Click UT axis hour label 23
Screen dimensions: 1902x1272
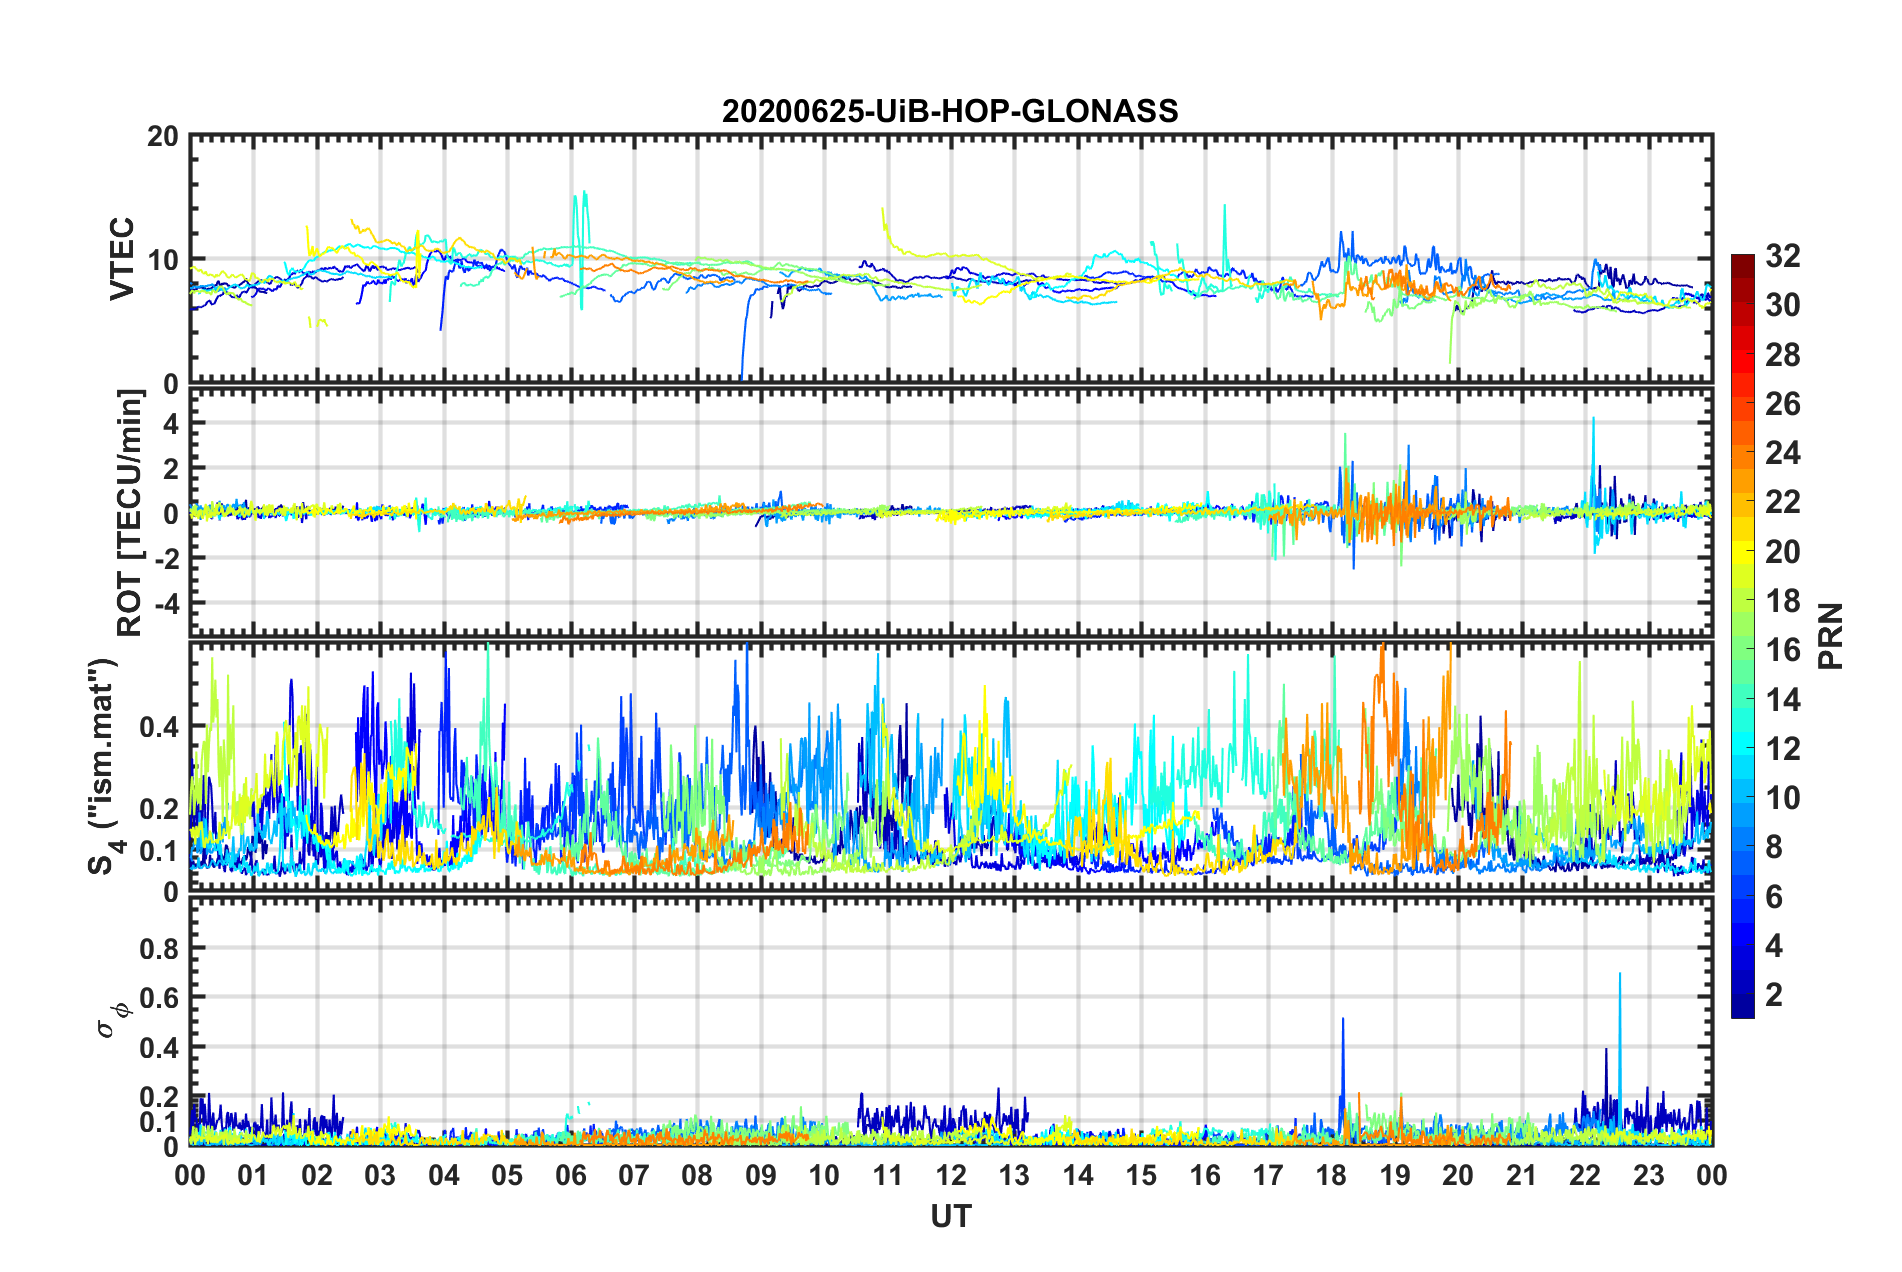click(1649, 1176)
